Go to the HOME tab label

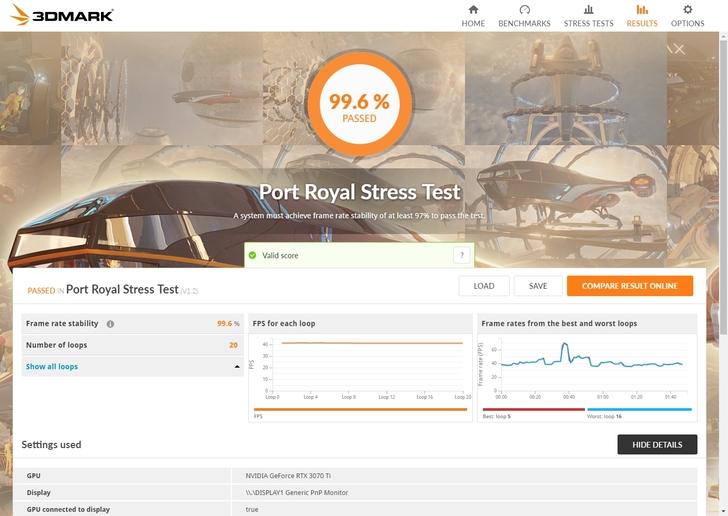pos(473,23)
